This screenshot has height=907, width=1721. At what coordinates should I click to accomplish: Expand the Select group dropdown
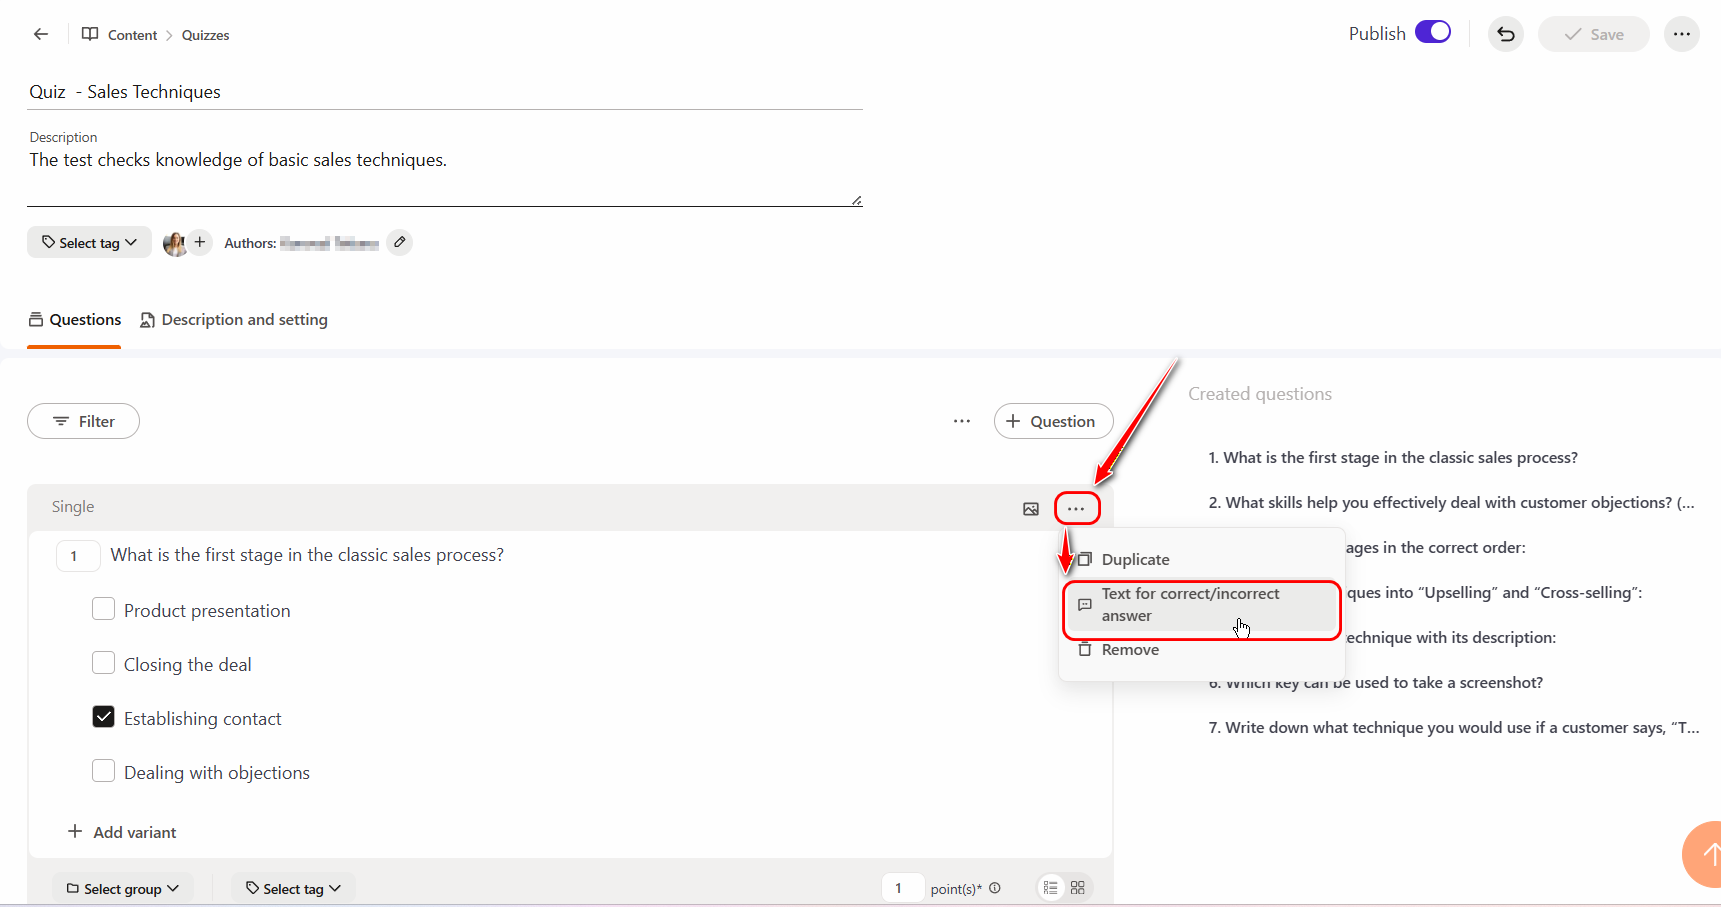[x=122, y=888]
